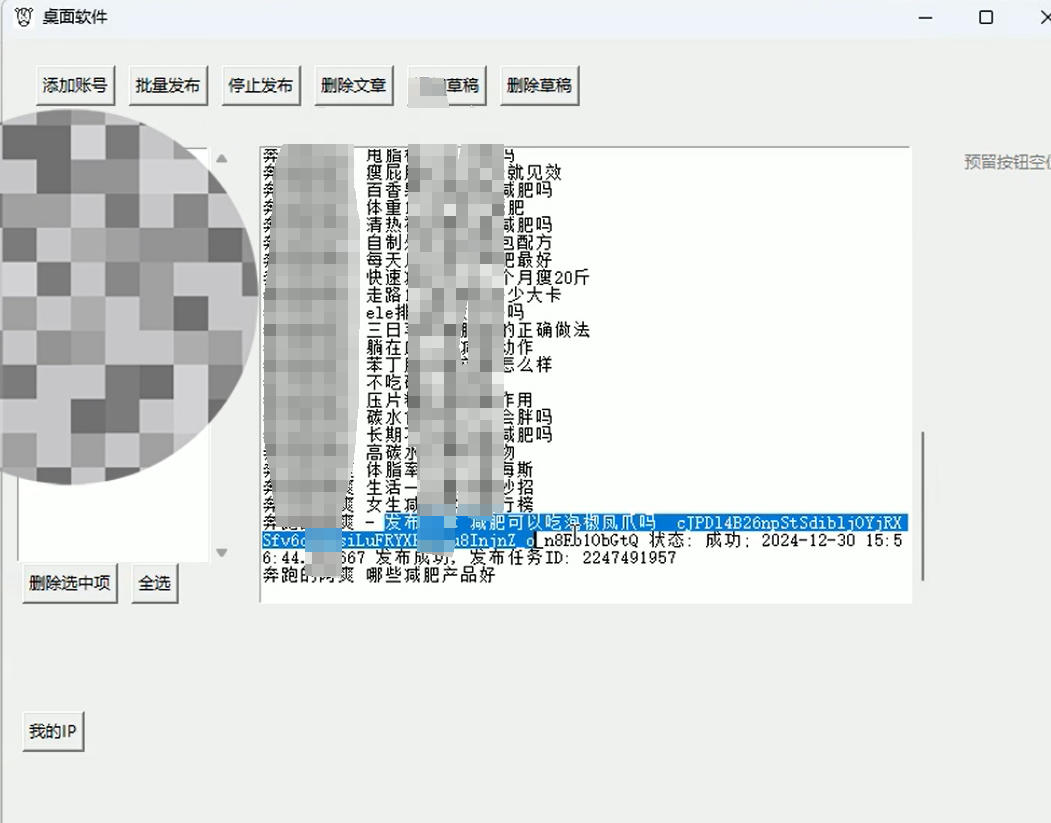The height and width of the screenshot is (823, 1051).
Task: Click the 桌面软件 window title icon
Action: (24, 17)
